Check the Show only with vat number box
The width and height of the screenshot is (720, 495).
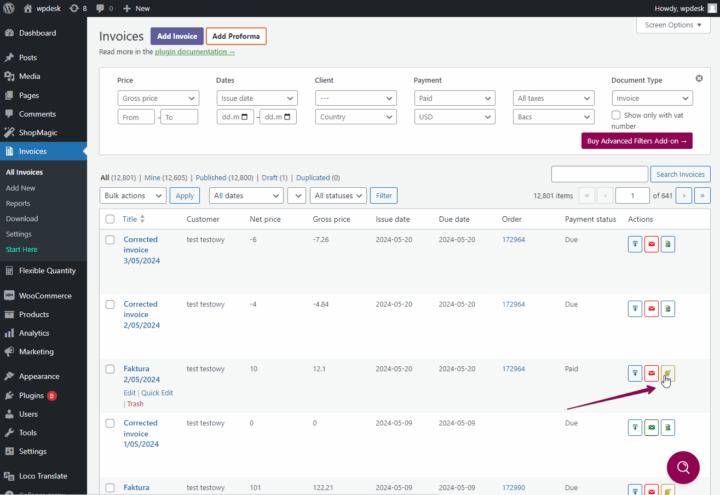pos(617,116)
